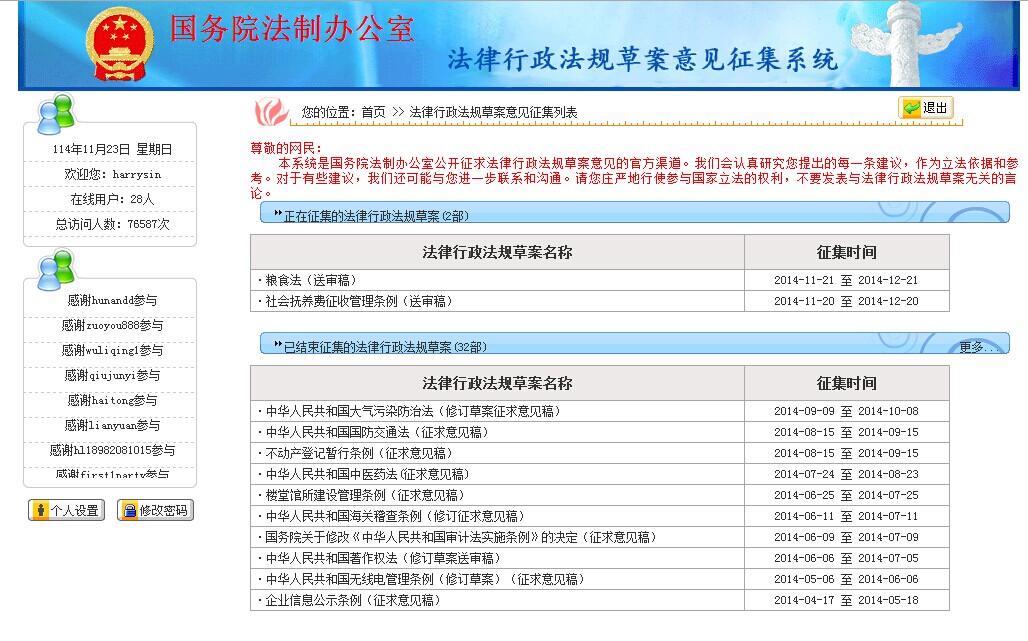Click 已结束征集的法律行政法规草案 (32部) header

(x=386, y=347)
